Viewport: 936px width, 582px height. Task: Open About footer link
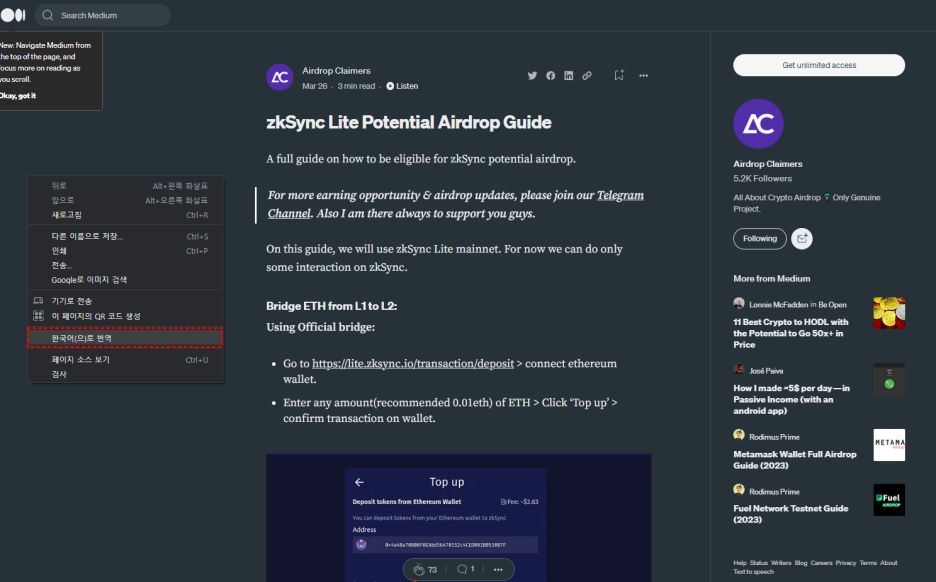(888, 563)
